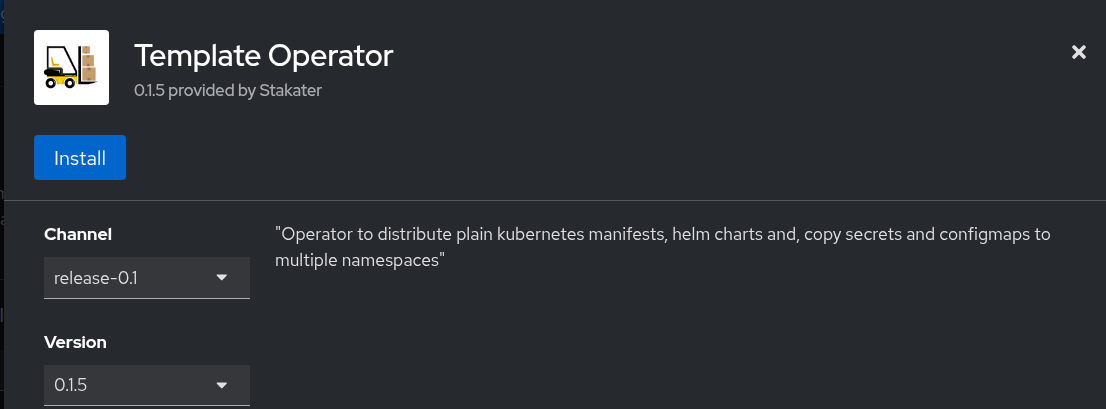Click the divider line below Install
Image resolution: width=1106 pixels, height=409 pixels.
coord(555,200)
